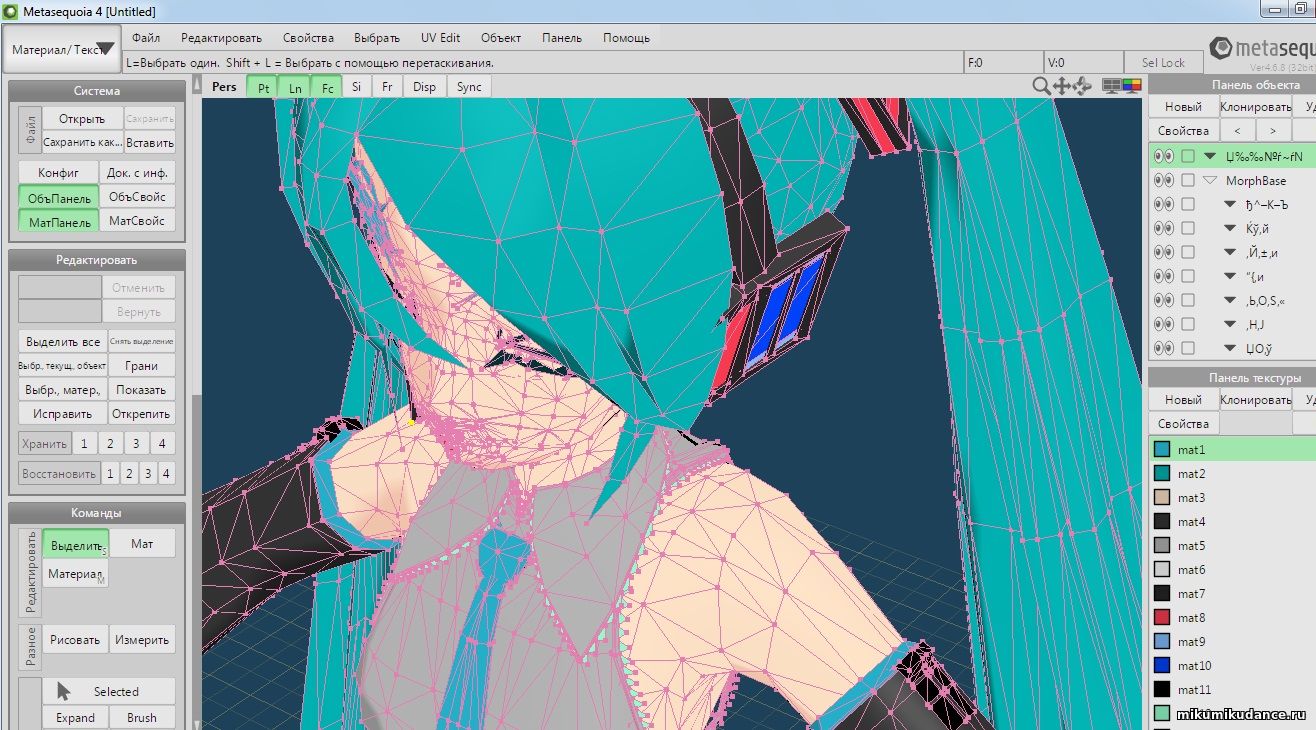Tick the checkbox of the ',H,J' object
Image resolution: width=1316 pixels, height=730 pixels.
[x=1188, y=325]
